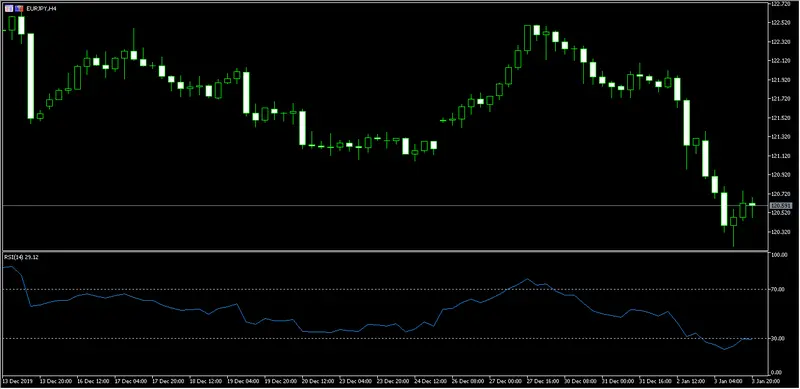Select the 13 Dec 2019 date marker
This screenshot has width=800, height=389.
tap(15, 381)
